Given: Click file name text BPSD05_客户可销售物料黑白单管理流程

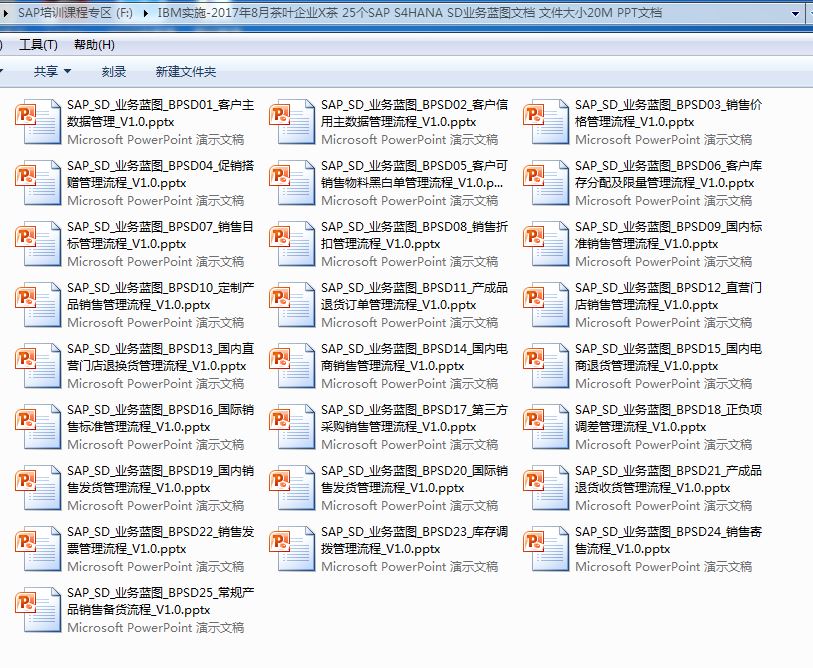Looking at the screenshot, I should tap(414, 174).
